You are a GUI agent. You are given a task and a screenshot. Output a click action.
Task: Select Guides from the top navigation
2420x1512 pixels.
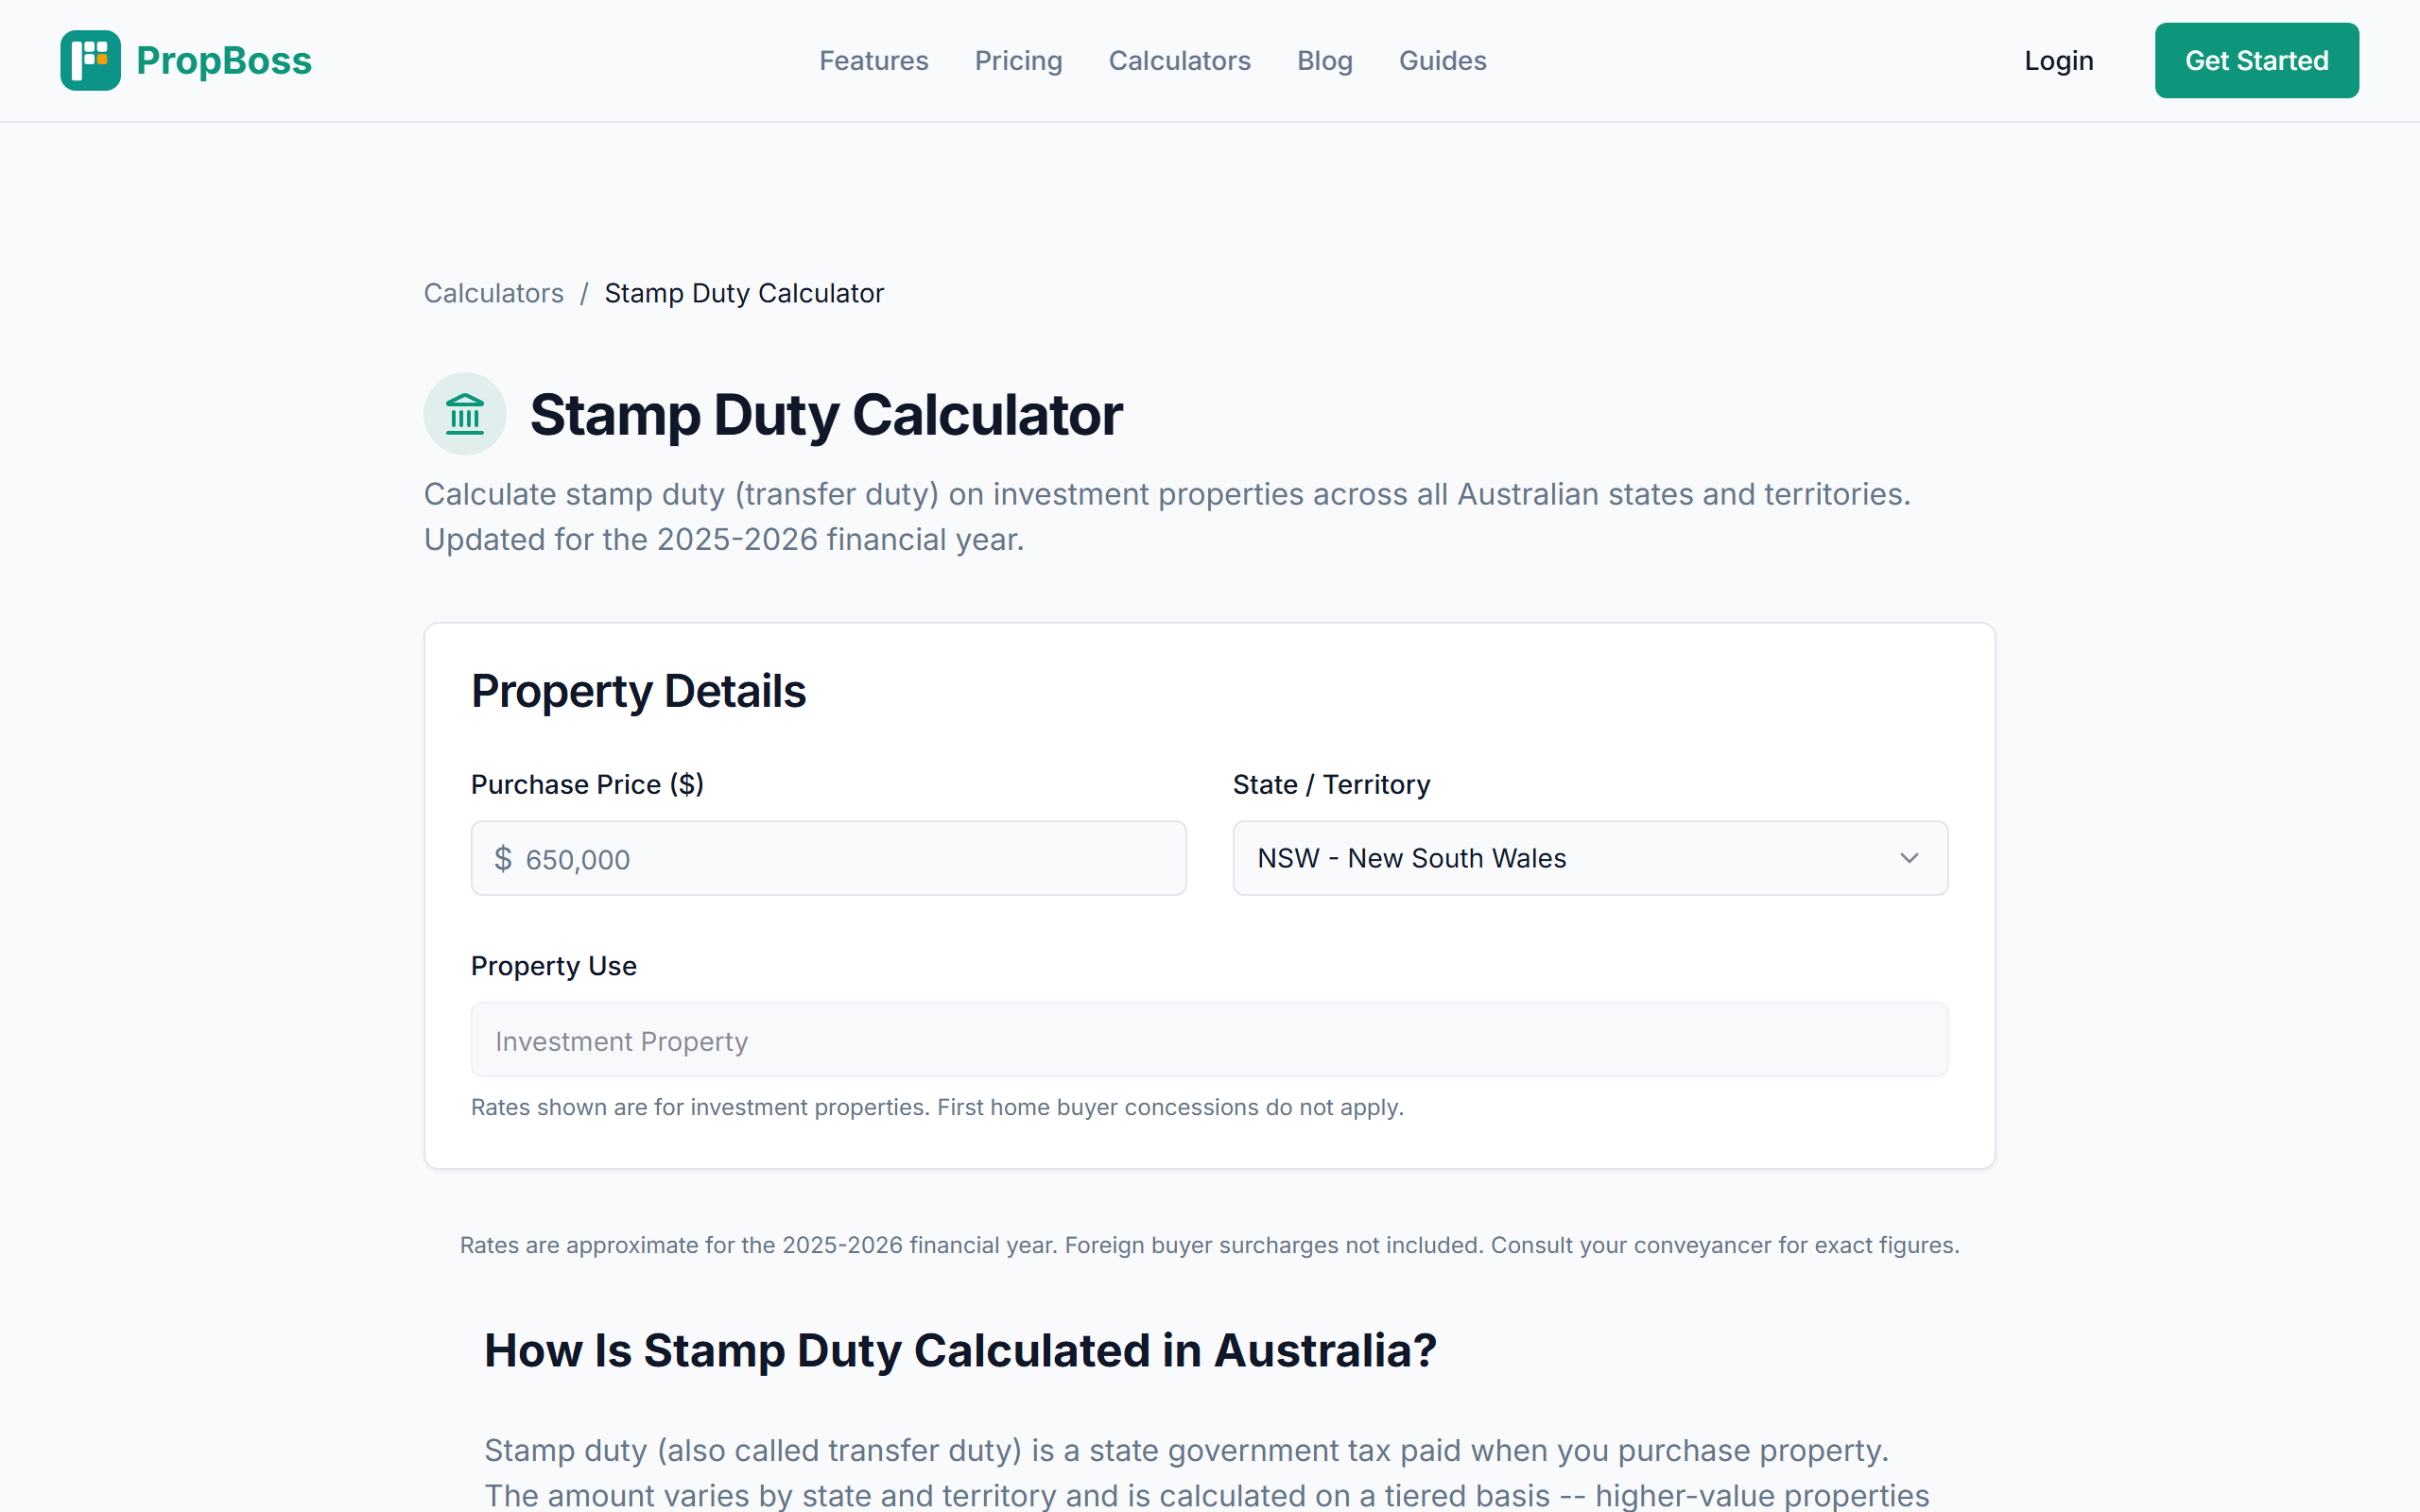1442,60
